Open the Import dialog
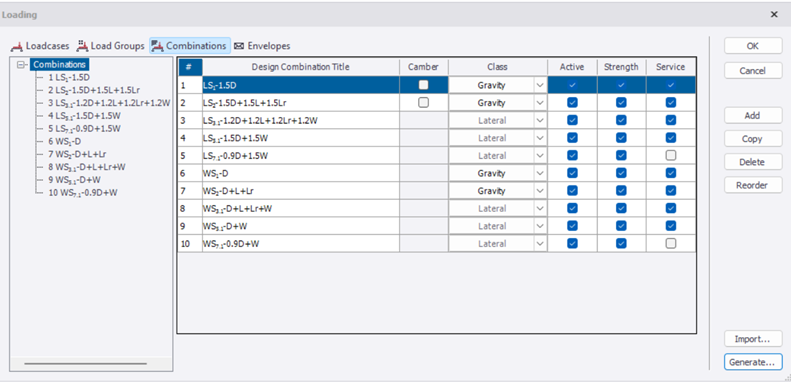 (753, 339)
